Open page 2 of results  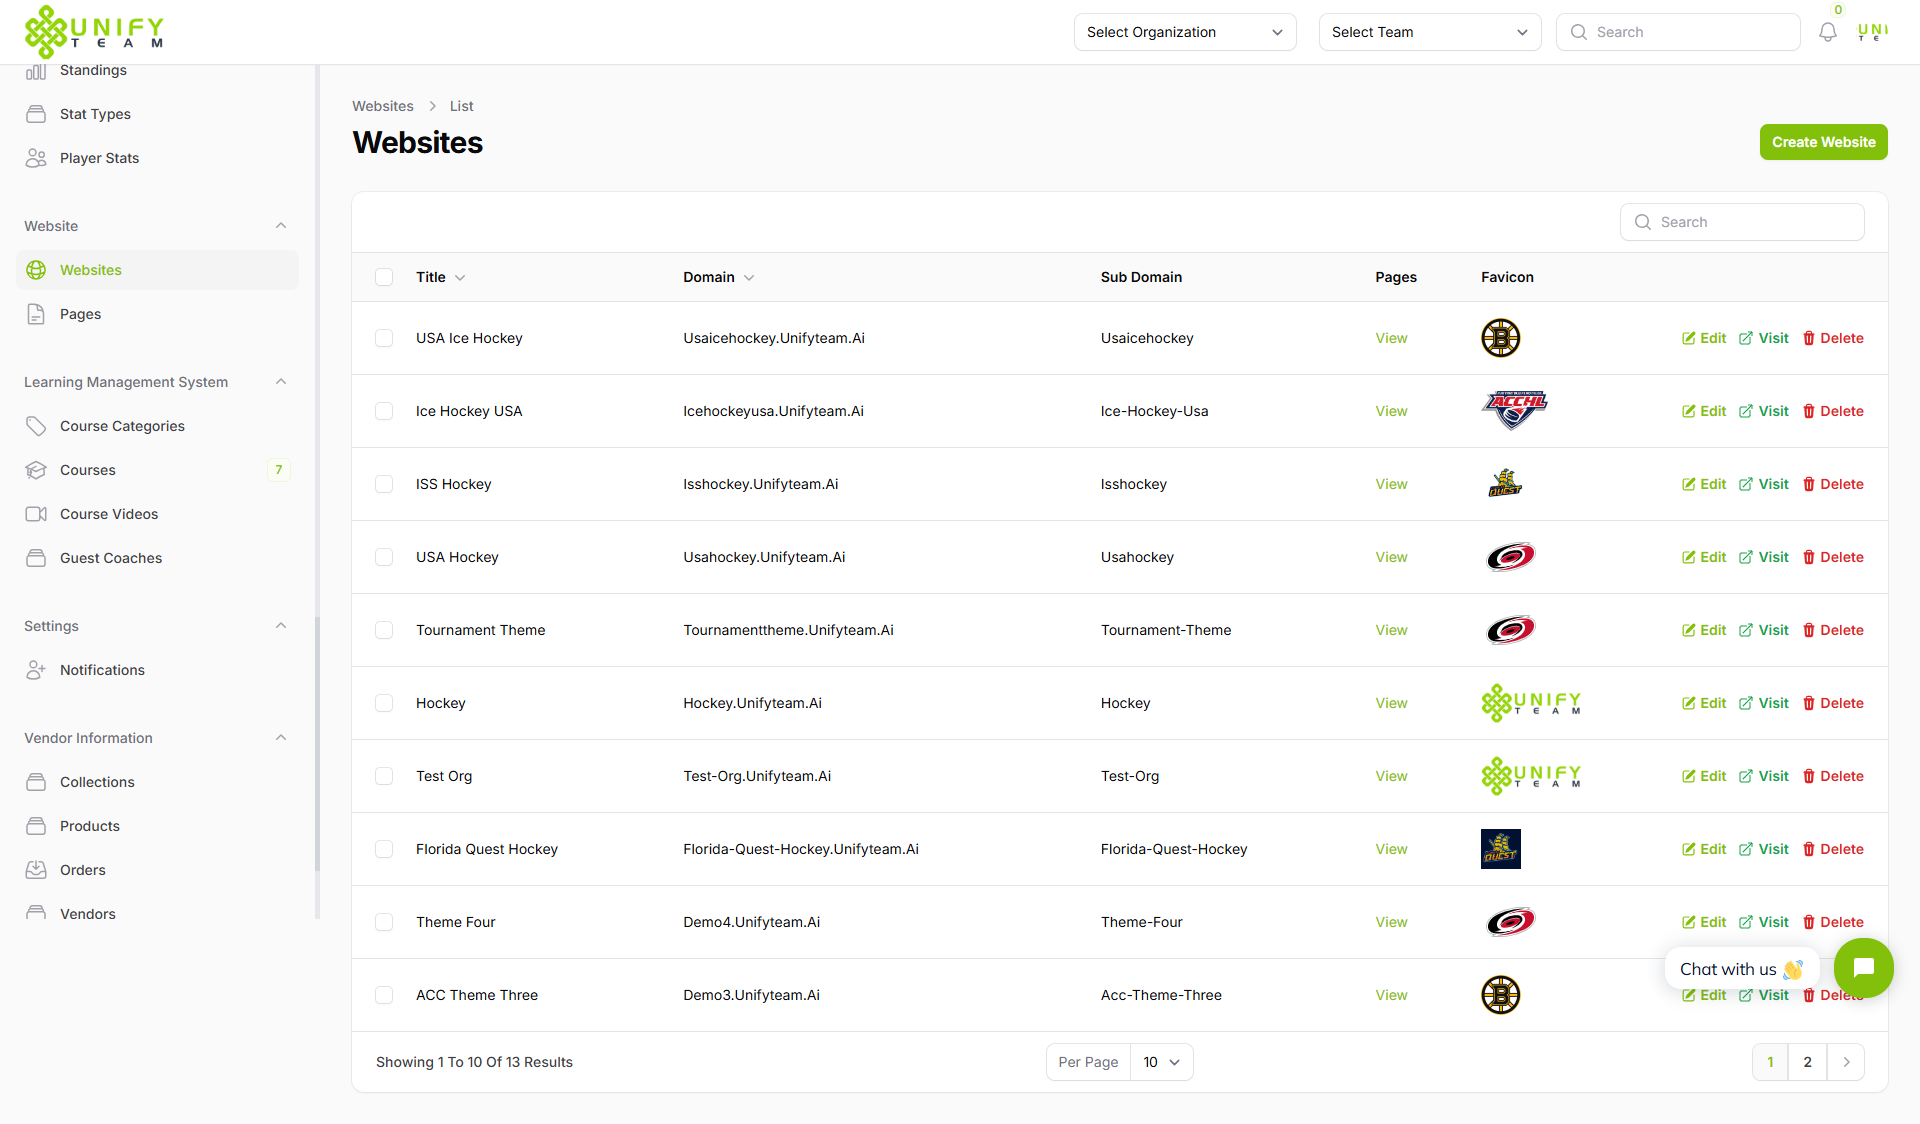tap(1807, 1062)
